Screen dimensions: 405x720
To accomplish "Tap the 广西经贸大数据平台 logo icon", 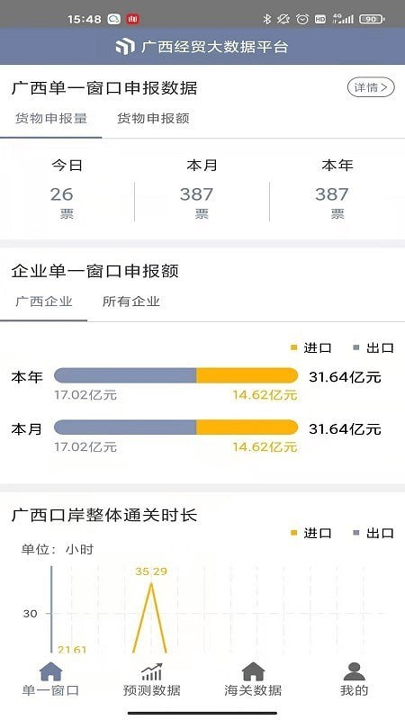I will [125, 46].
